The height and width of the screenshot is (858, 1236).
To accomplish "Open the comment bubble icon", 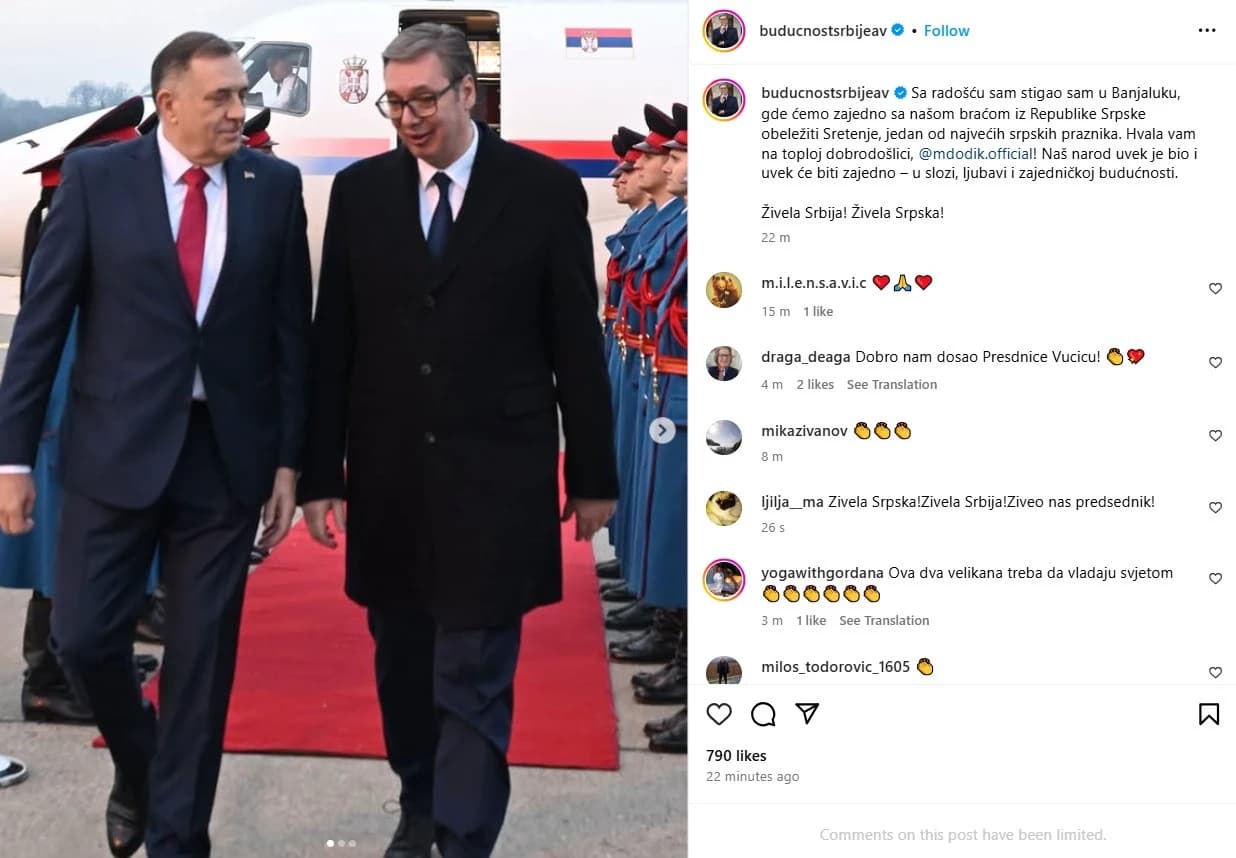I will click(763, 713).
